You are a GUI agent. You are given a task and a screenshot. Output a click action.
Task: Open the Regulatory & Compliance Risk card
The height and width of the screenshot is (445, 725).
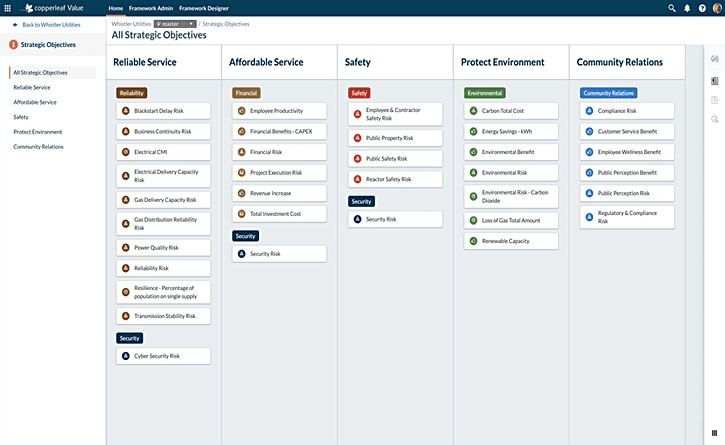(627, 217)
